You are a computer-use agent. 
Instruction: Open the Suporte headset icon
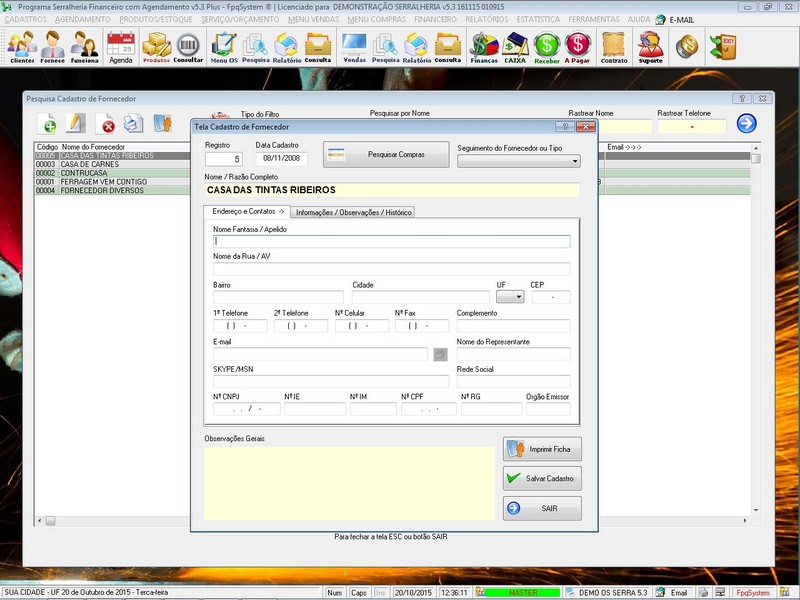651,47
